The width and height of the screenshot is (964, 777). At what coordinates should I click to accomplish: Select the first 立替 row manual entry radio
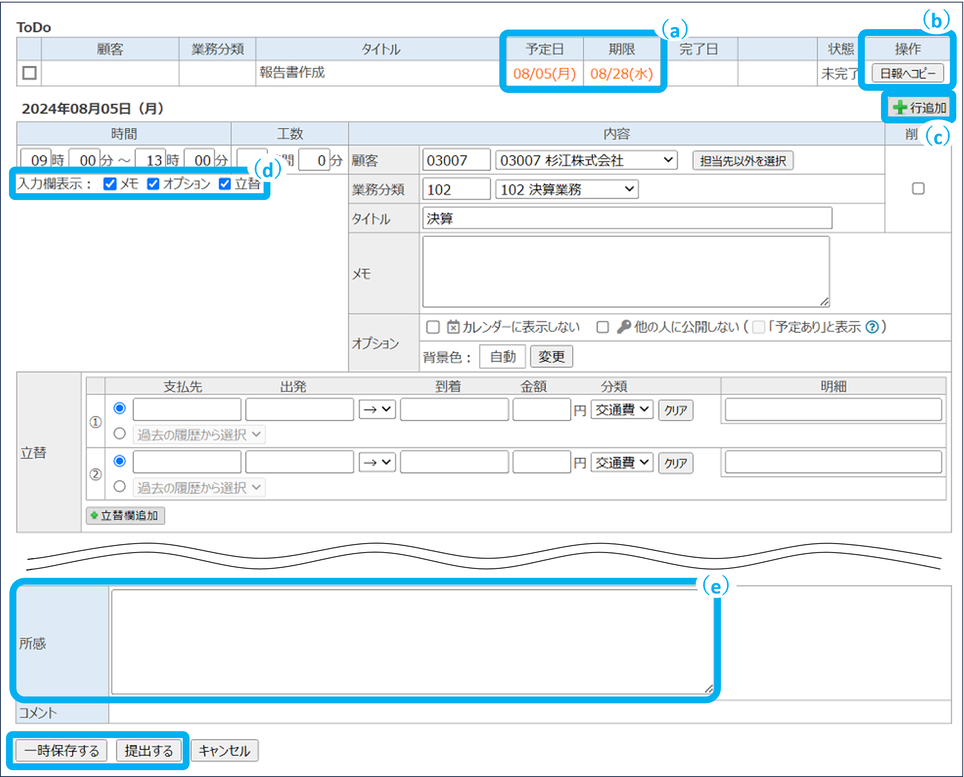click(x=120, y=408)
